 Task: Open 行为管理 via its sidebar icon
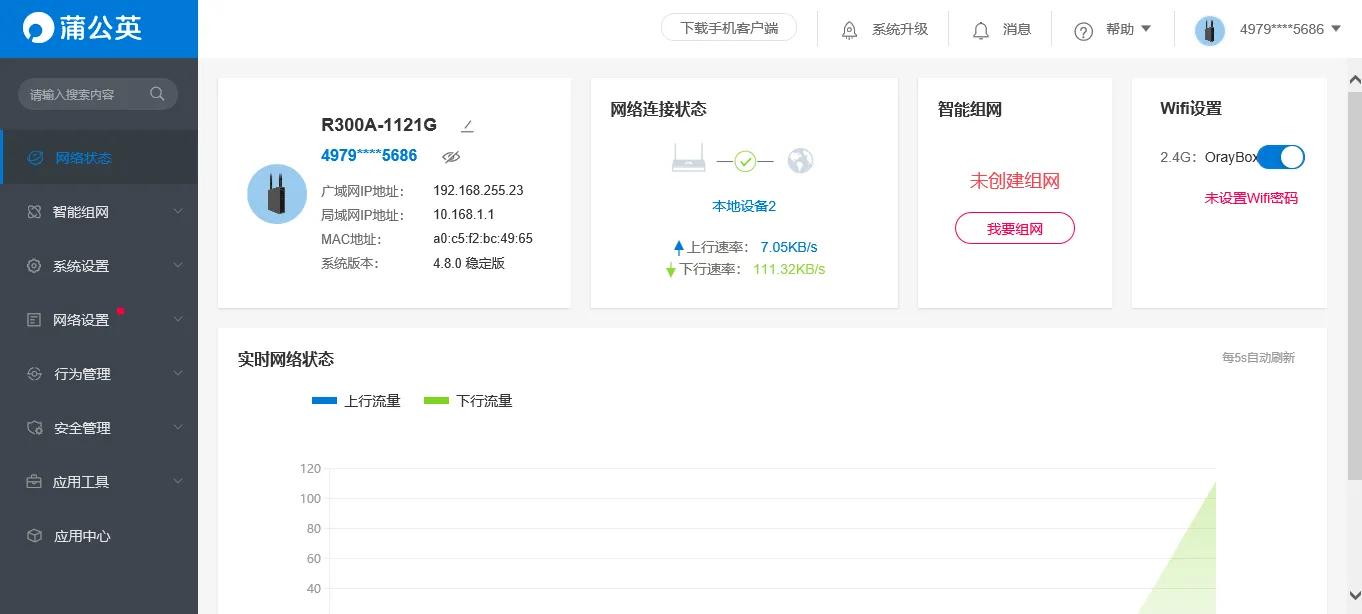36,373
